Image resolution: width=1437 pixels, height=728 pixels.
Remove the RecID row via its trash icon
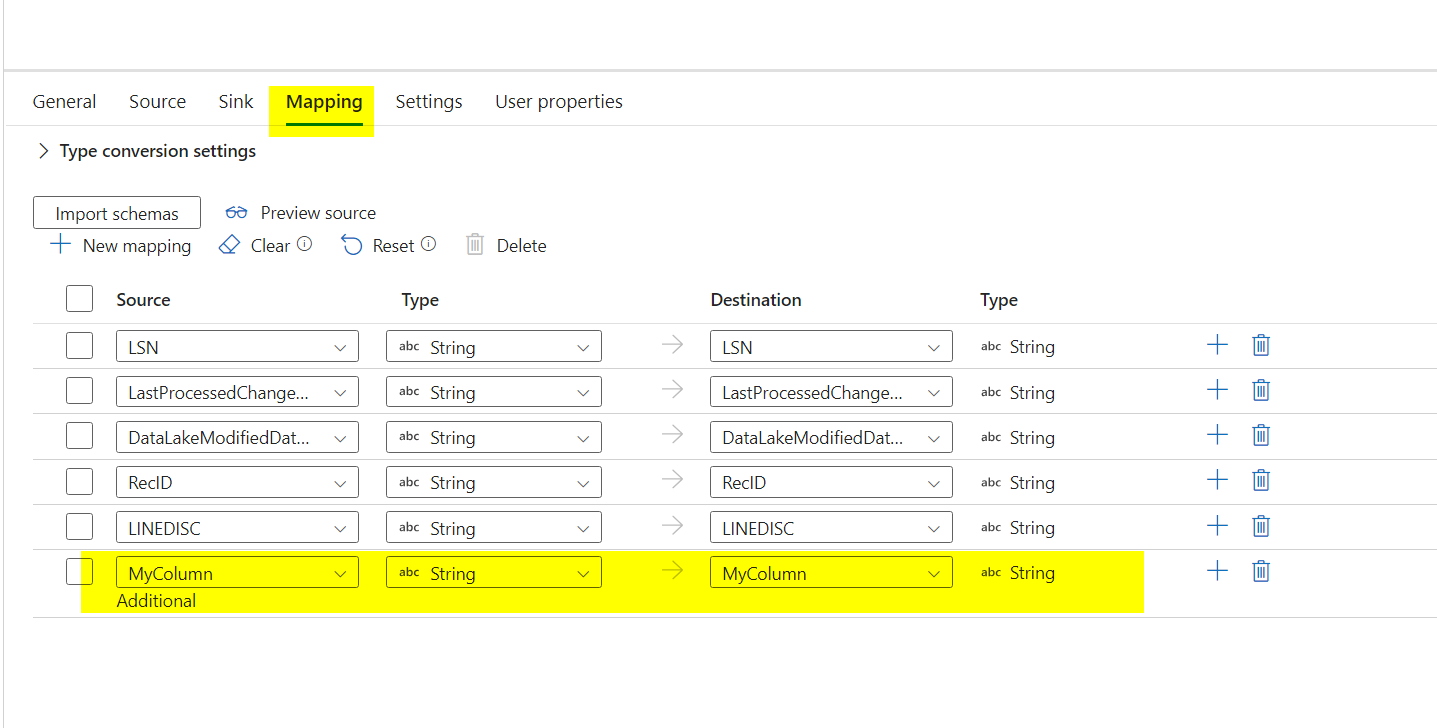click(x=1260, y=480)
